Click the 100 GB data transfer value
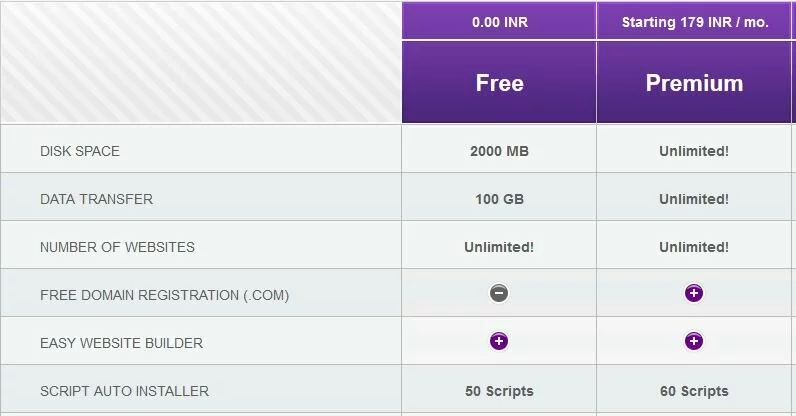Viewport: 796px width, 416px height. click(x=499, y=199)
